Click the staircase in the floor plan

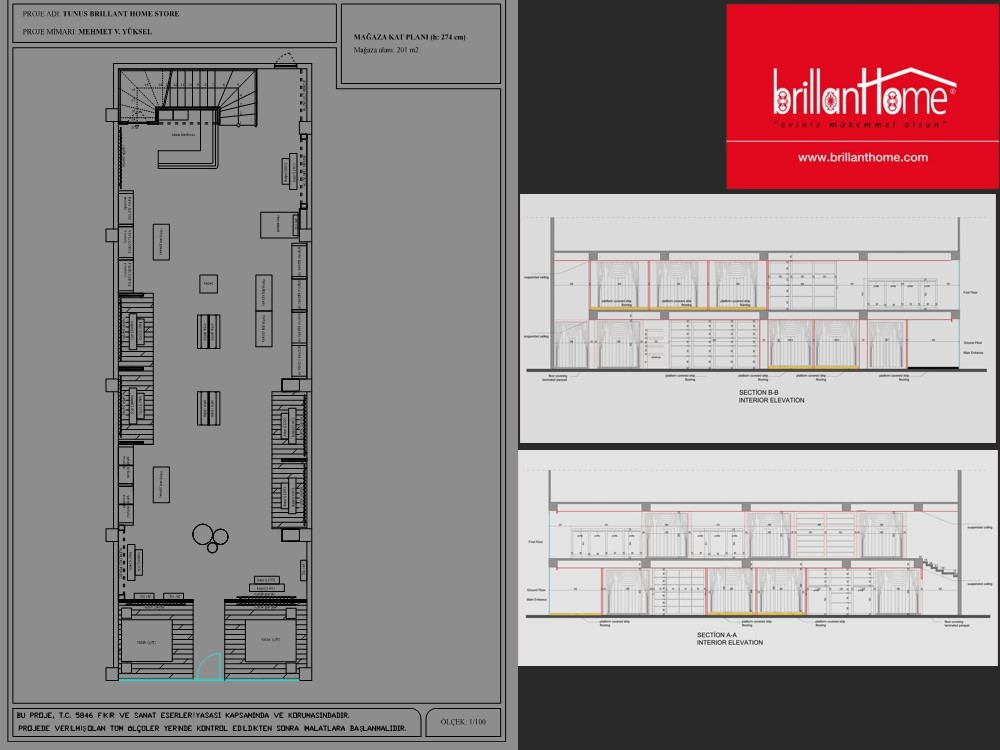click(188, 97)
